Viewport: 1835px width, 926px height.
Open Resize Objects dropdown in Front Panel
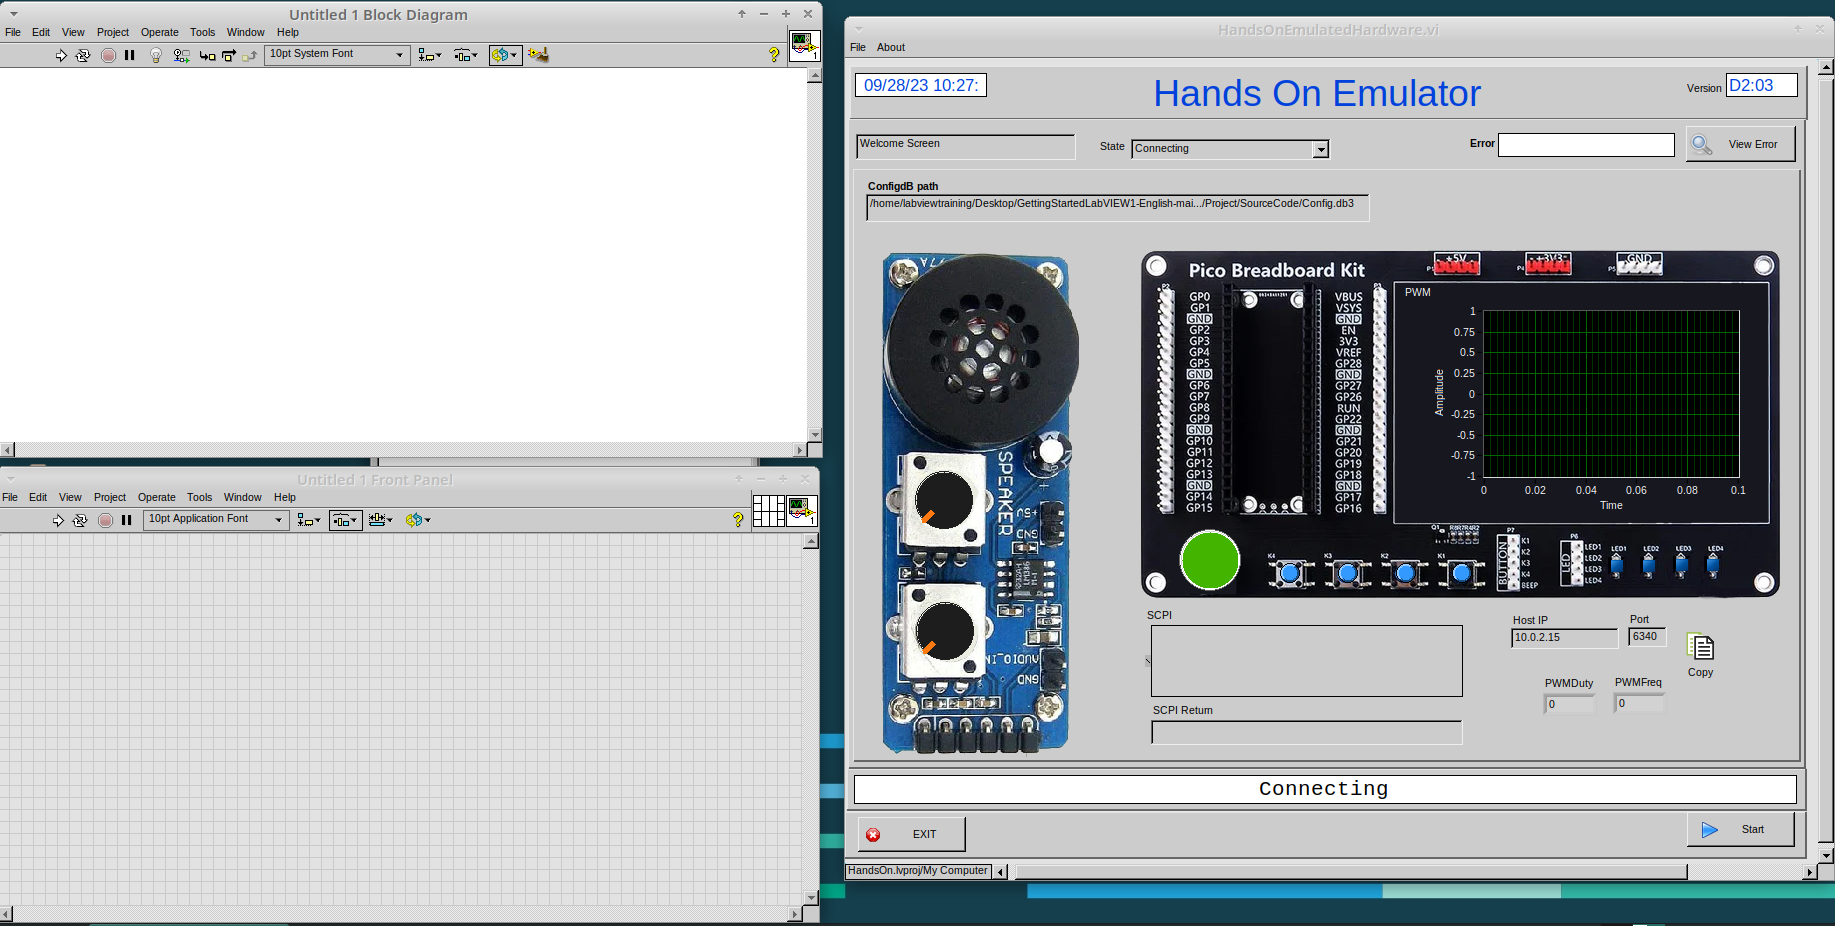(x=381, y=520)
